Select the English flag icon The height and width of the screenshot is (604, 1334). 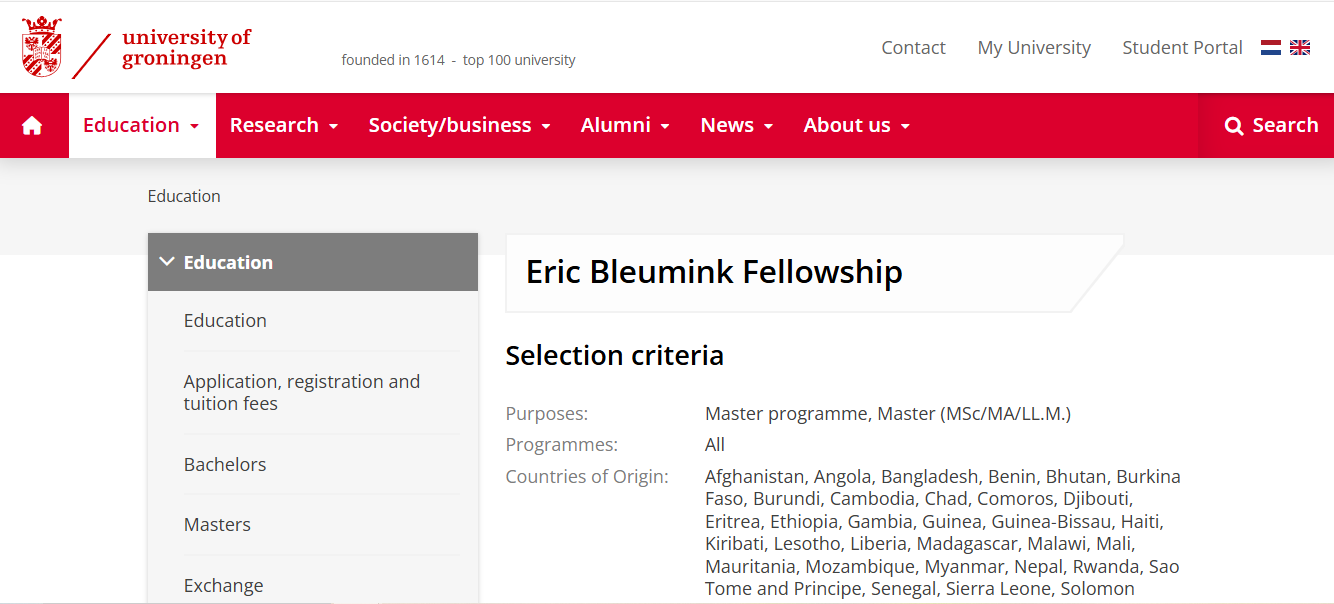(x=1300, y=47)
